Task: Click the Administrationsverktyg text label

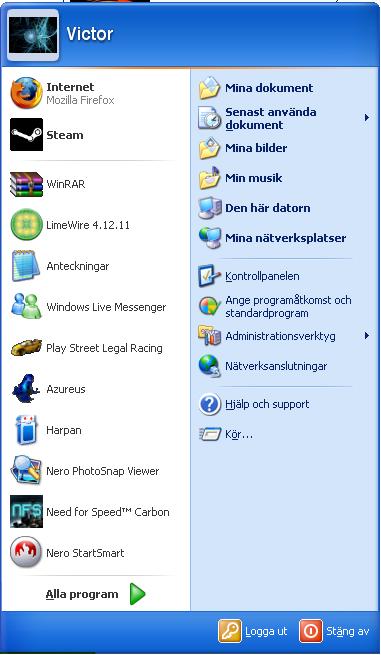Action: (280, 336)
